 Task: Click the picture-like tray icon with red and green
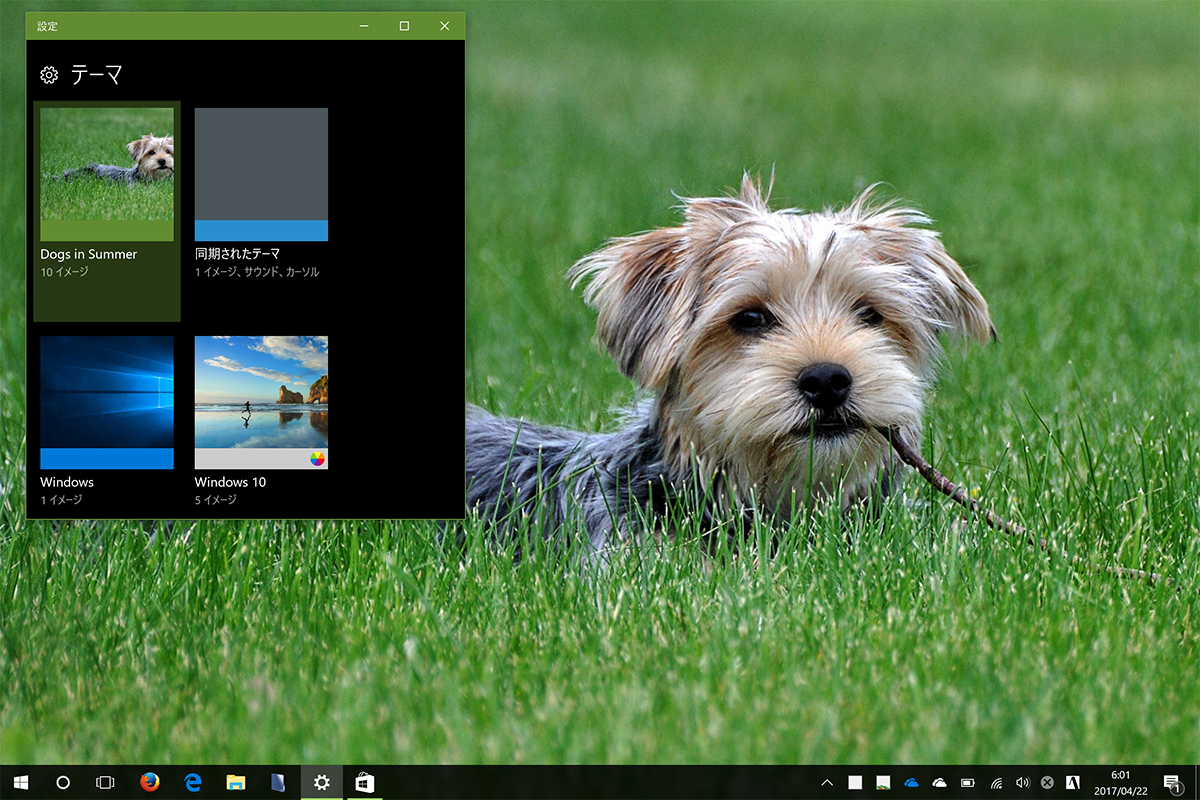883,782
